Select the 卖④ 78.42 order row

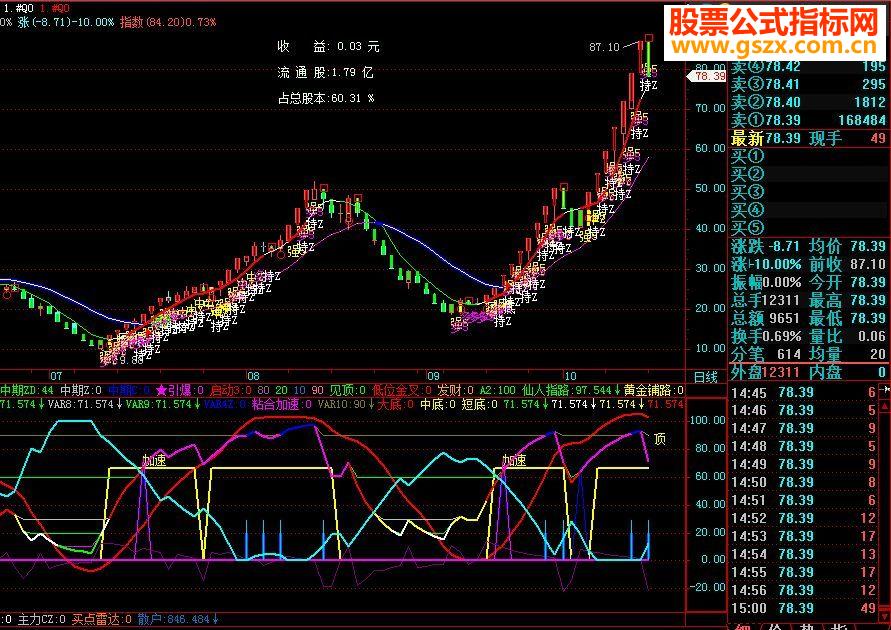point(808,67)
